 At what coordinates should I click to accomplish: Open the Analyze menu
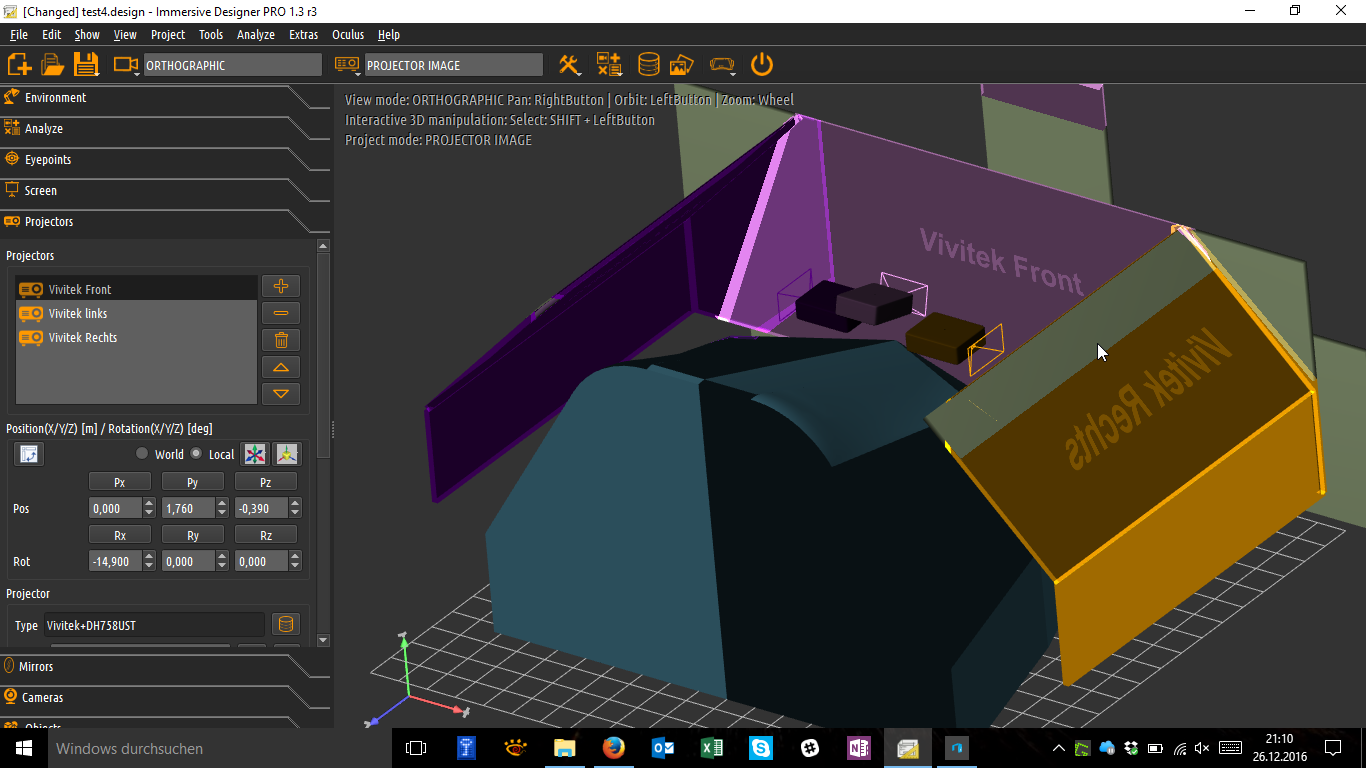256,34
